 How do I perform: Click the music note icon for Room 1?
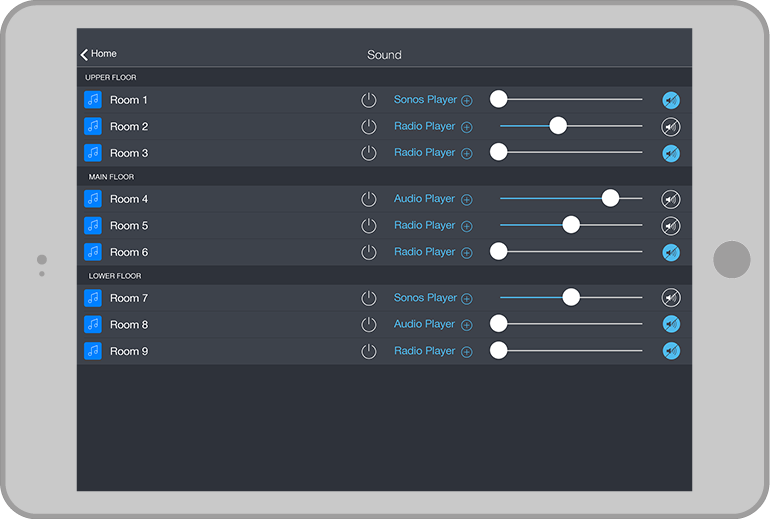(93, 100)
